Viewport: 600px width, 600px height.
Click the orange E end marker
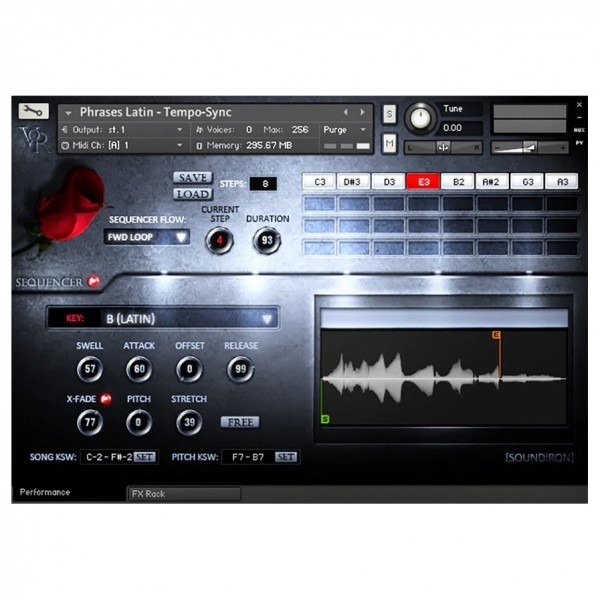point(496,335)
